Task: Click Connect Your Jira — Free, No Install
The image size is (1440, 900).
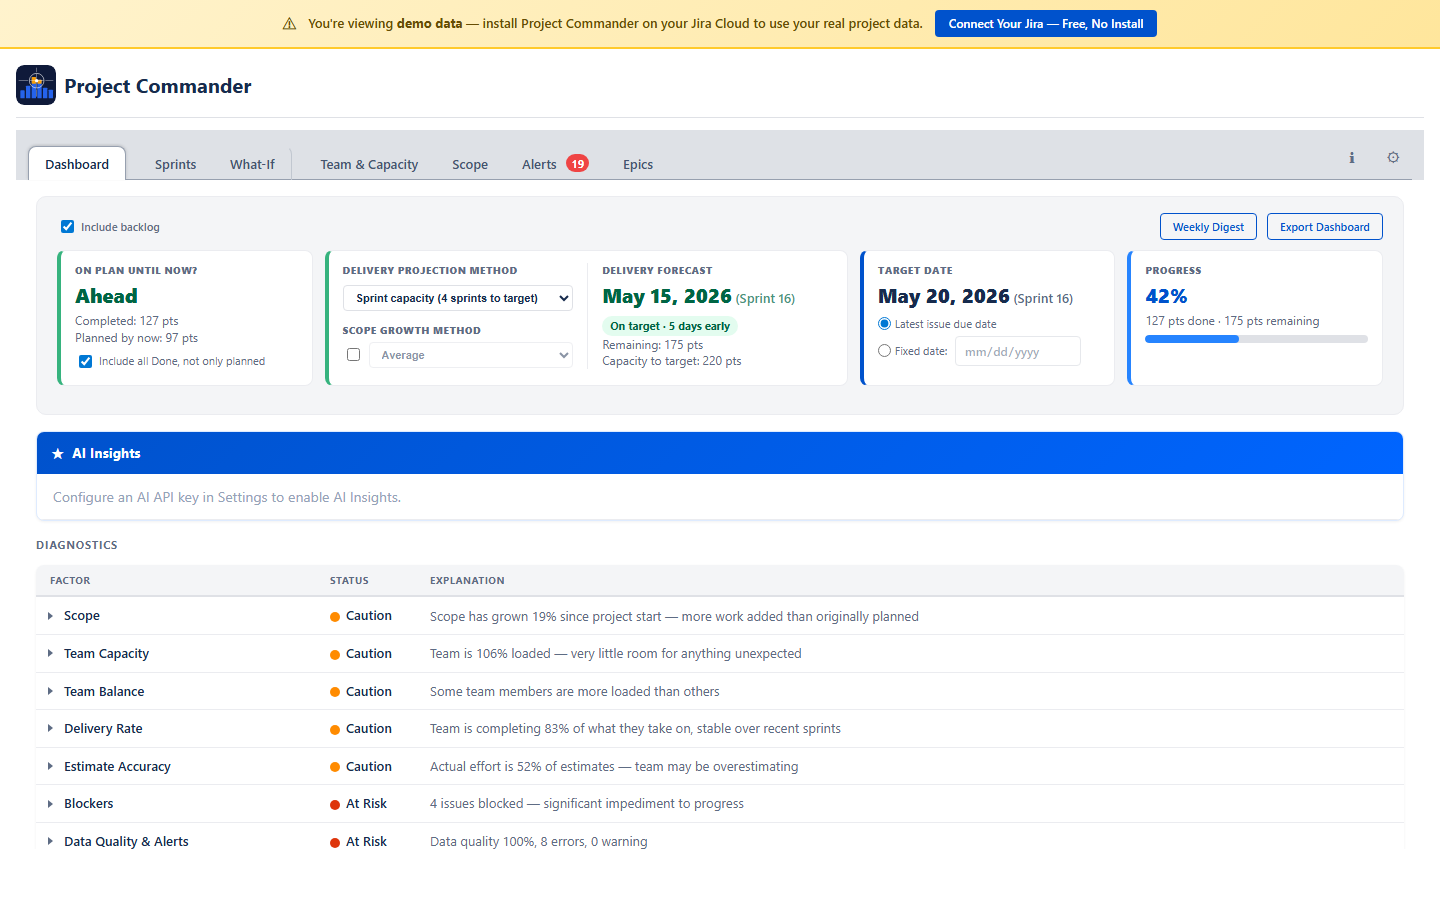Action: [x=1045, y=23]
